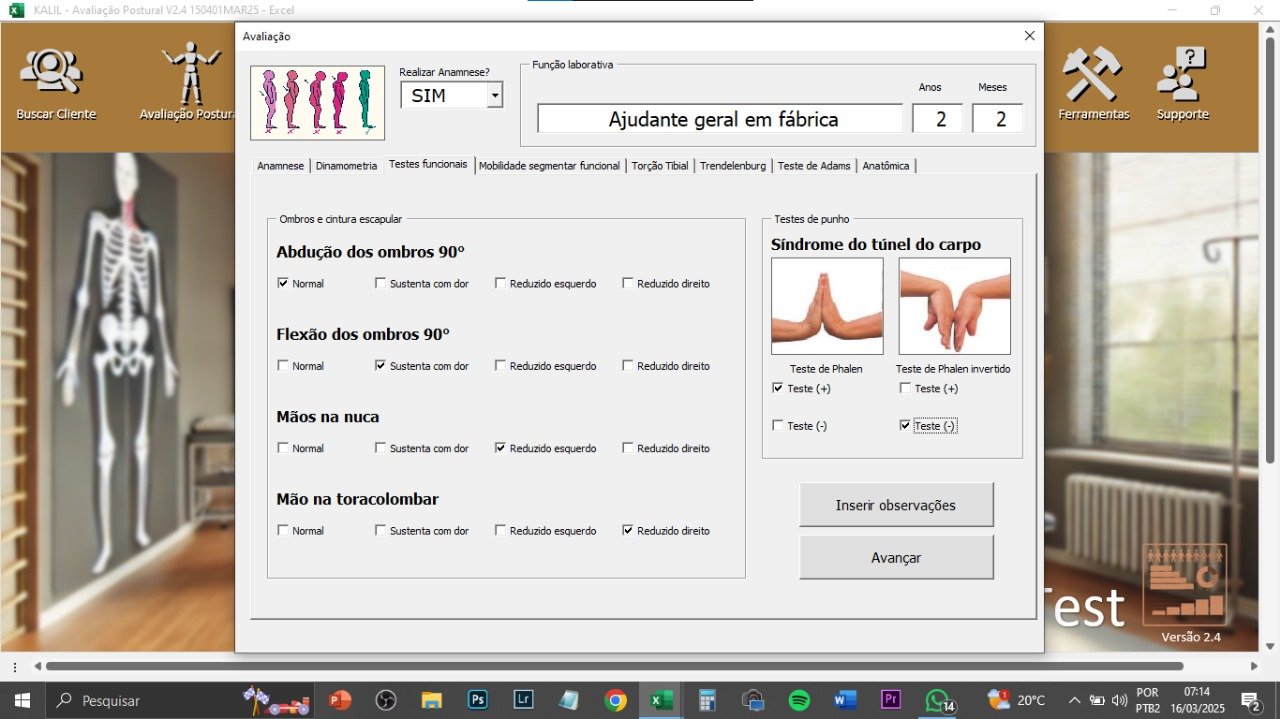This screenshot has height=719, width=1280.
Task: Expand the Realizar Anamnese dropdown
Action: (493, 96)
